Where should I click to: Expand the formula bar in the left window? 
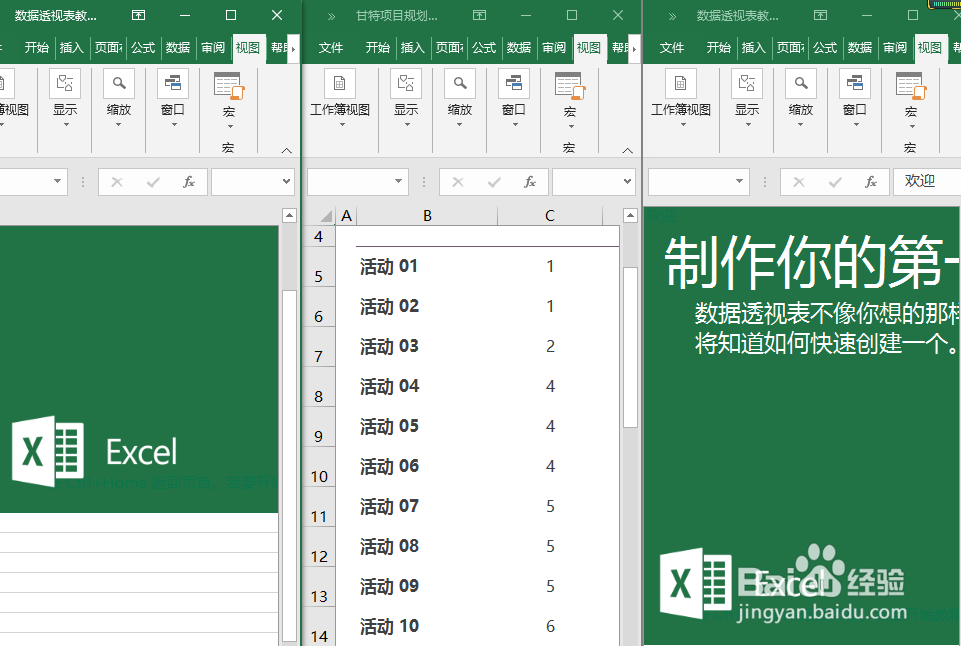[286, 181]
